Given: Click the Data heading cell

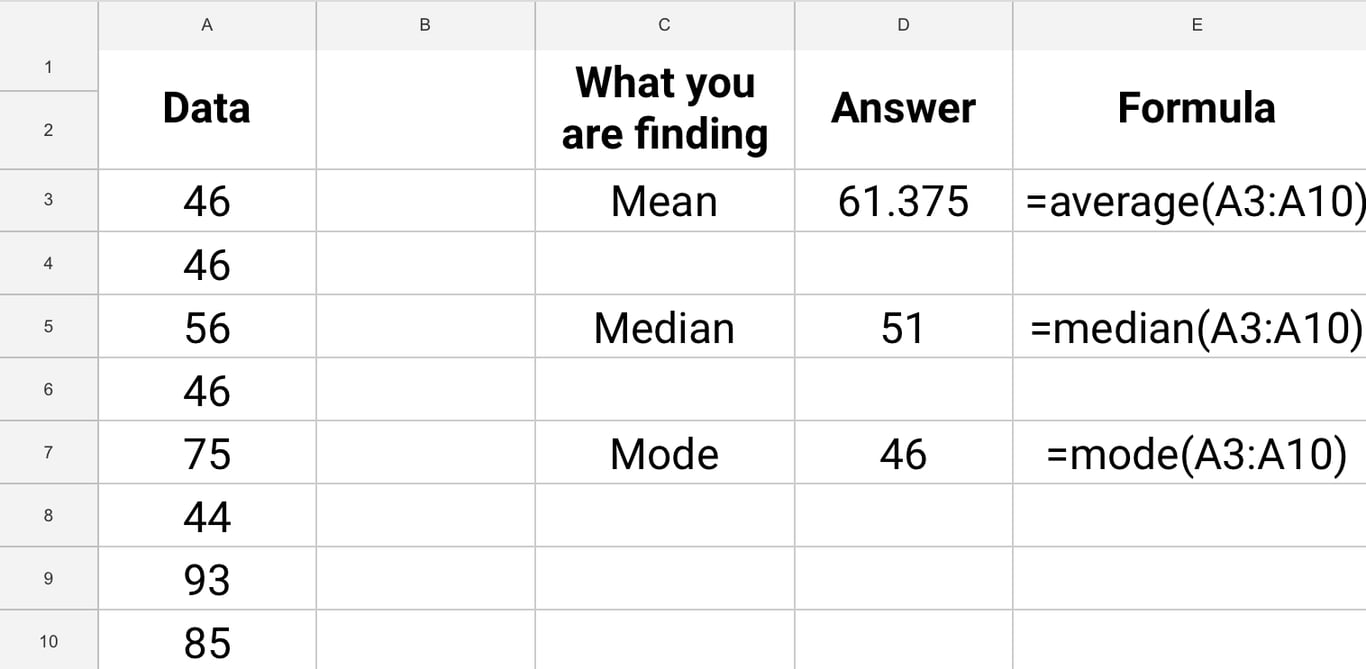Looking at the screenshot, I should pos(207,109).
